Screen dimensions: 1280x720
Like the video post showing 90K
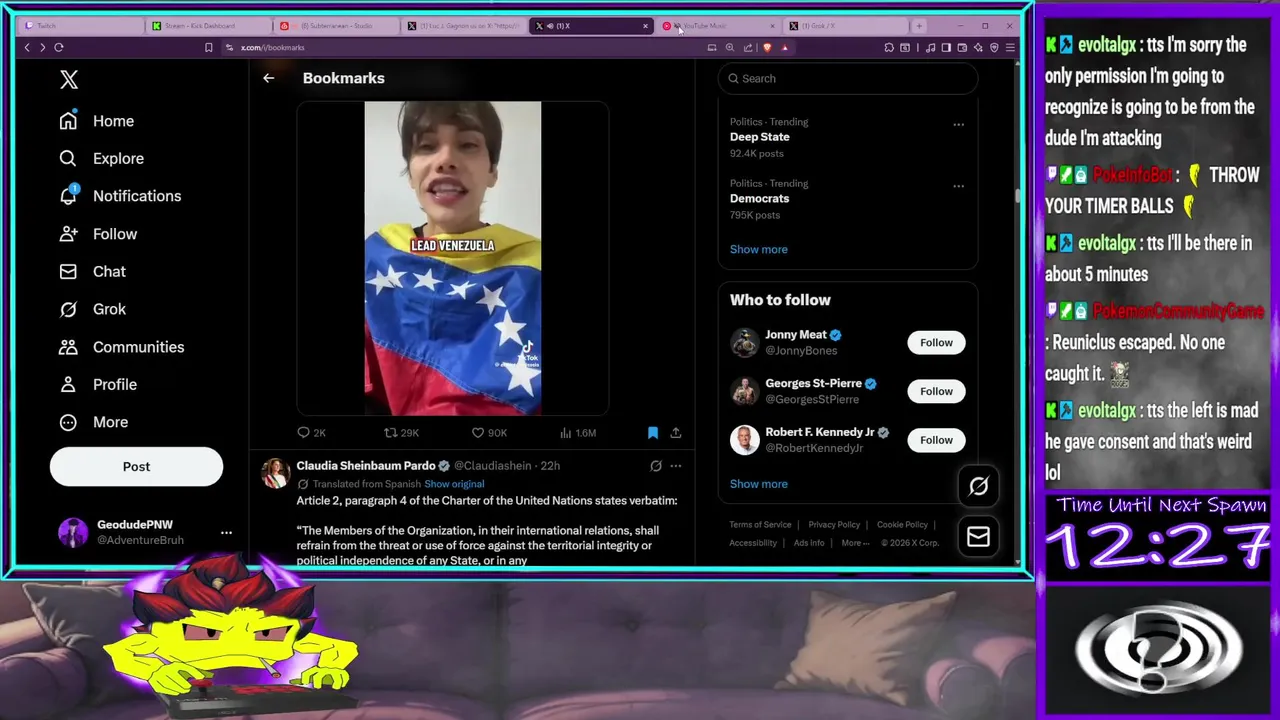[x=489, y=433]
